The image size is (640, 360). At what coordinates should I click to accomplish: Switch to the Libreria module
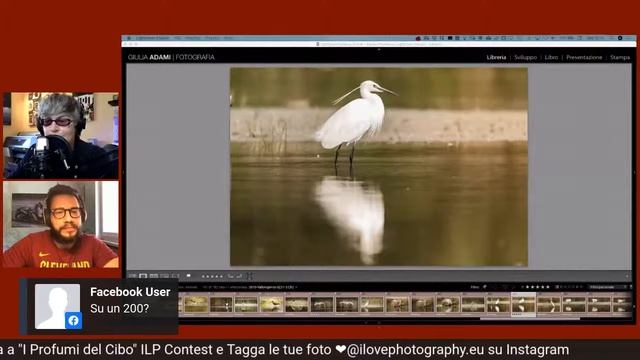point(496,58)
